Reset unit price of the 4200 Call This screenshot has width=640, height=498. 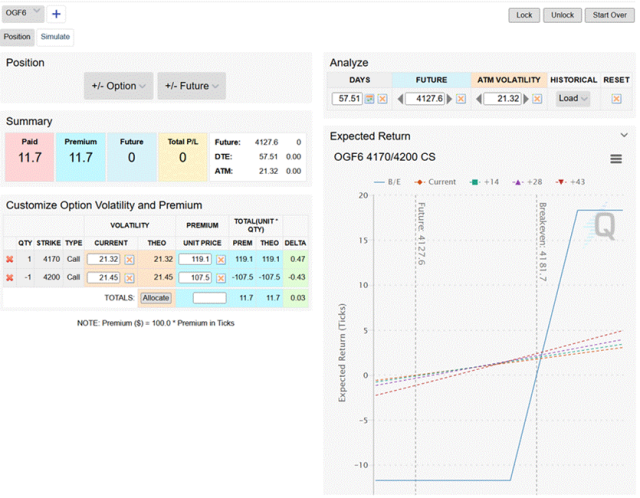(220, 277)
